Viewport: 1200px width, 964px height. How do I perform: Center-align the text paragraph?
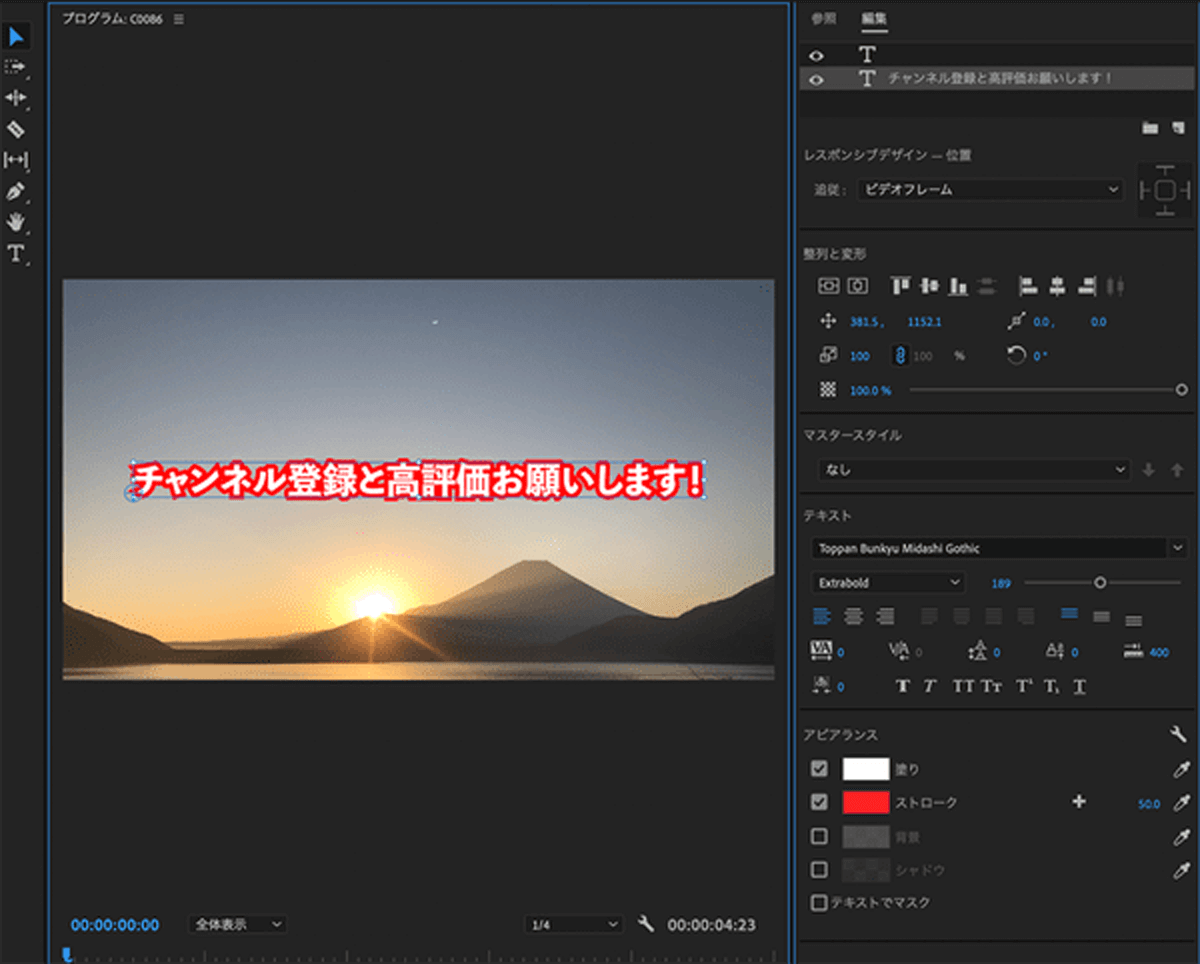(x=853, y=616)
